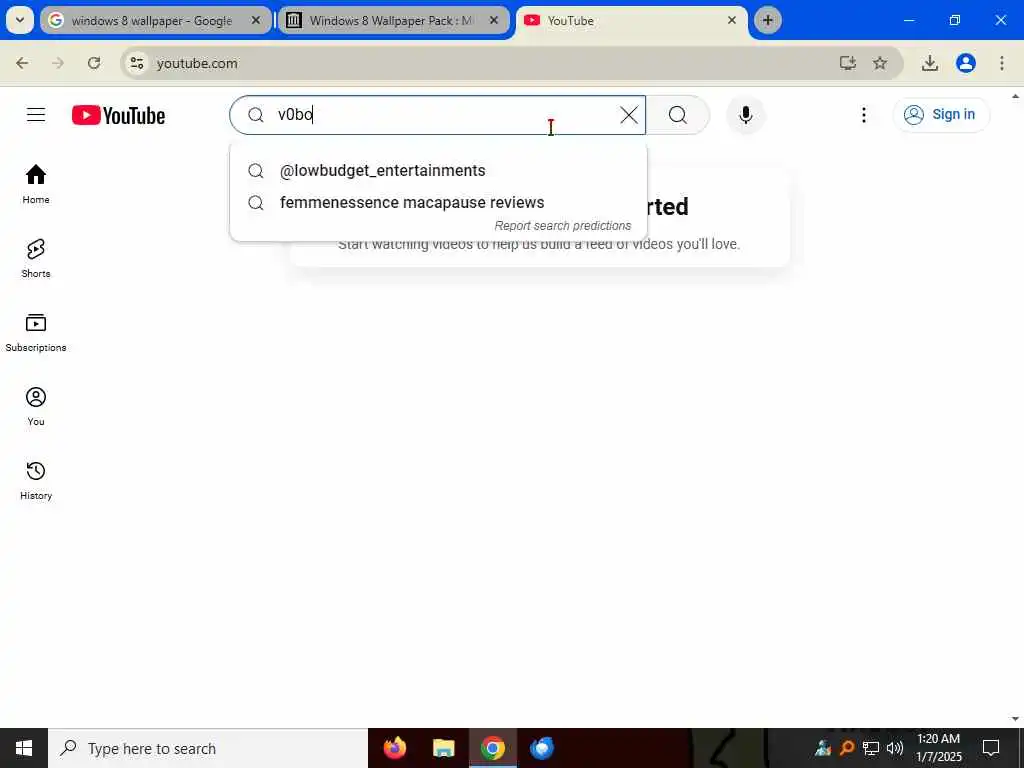Select the YouTube browser tab
The image size is (1024, 768).
(x=626, y=21)
